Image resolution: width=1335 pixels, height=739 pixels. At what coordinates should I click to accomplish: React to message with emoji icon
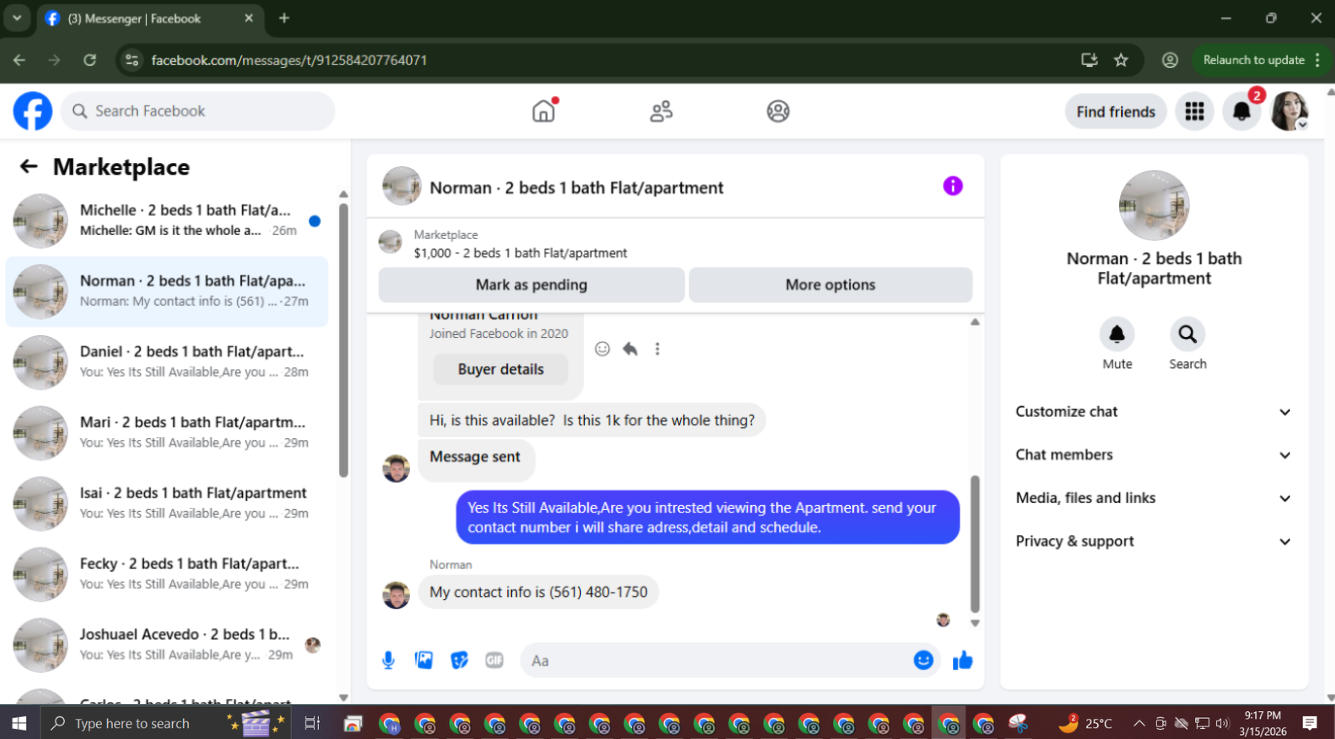click(602, 349)
